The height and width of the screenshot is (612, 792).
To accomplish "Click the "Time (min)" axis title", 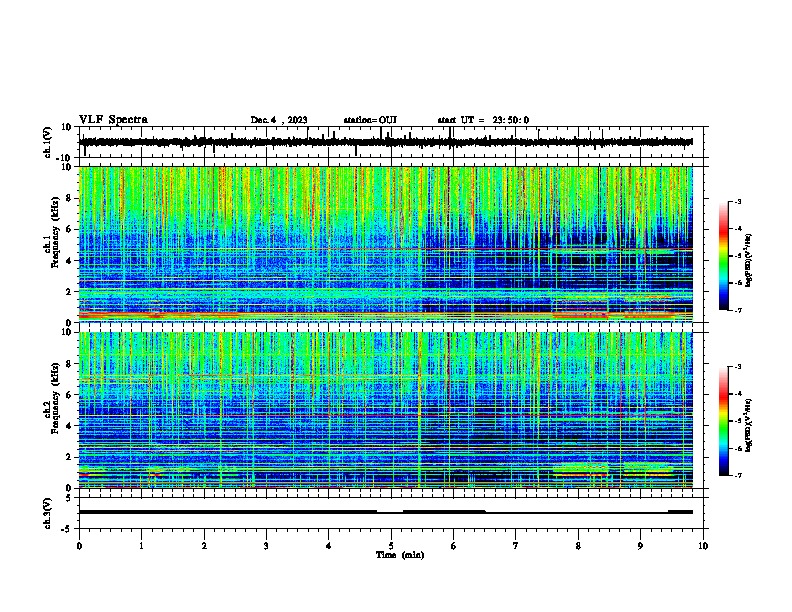I will (x=400, y=555).
